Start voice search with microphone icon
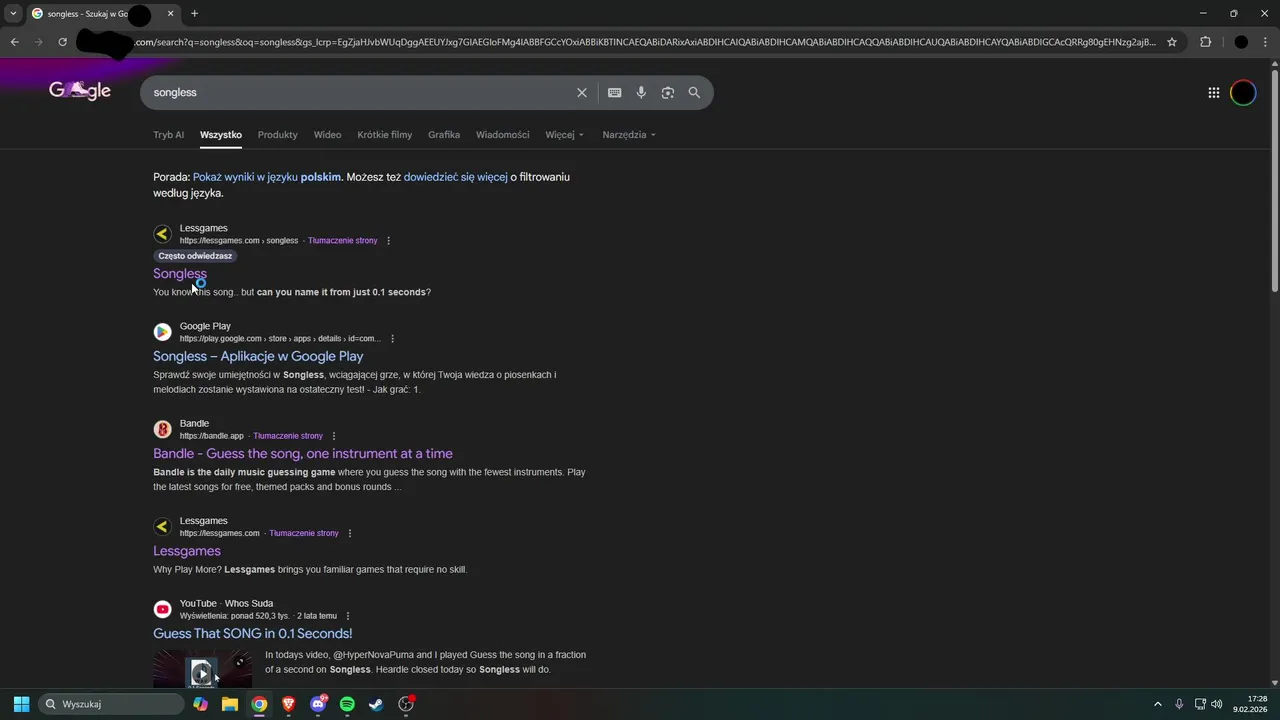This screenshot has height=720, width=1280. pos(641,92)
